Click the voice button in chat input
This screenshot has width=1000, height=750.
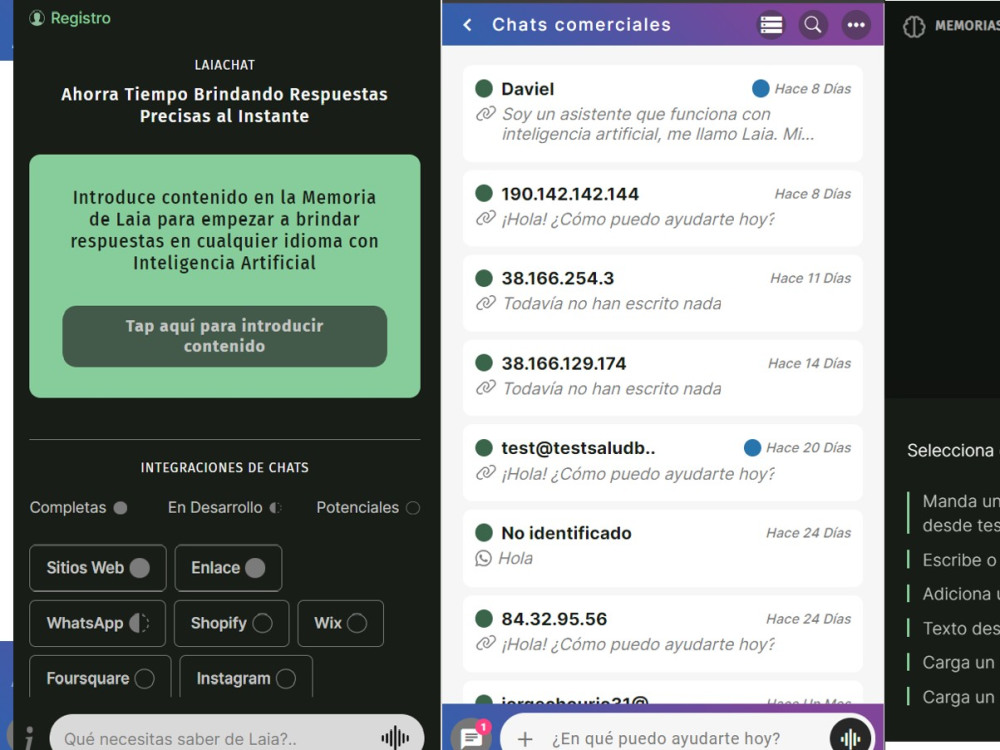click(x=850, y=735)
